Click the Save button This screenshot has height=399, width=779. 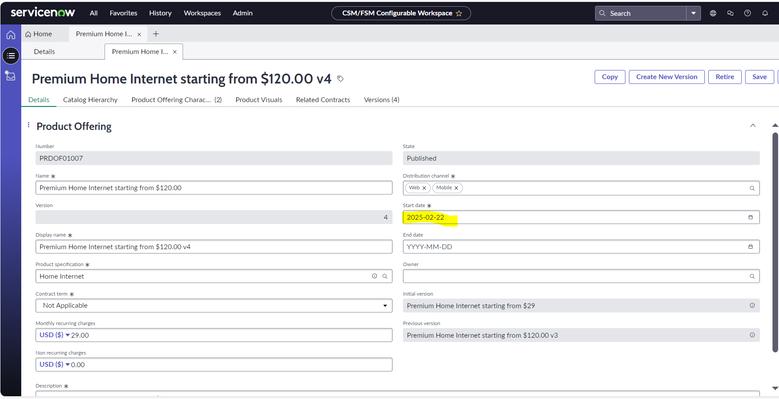click(759, 77)
